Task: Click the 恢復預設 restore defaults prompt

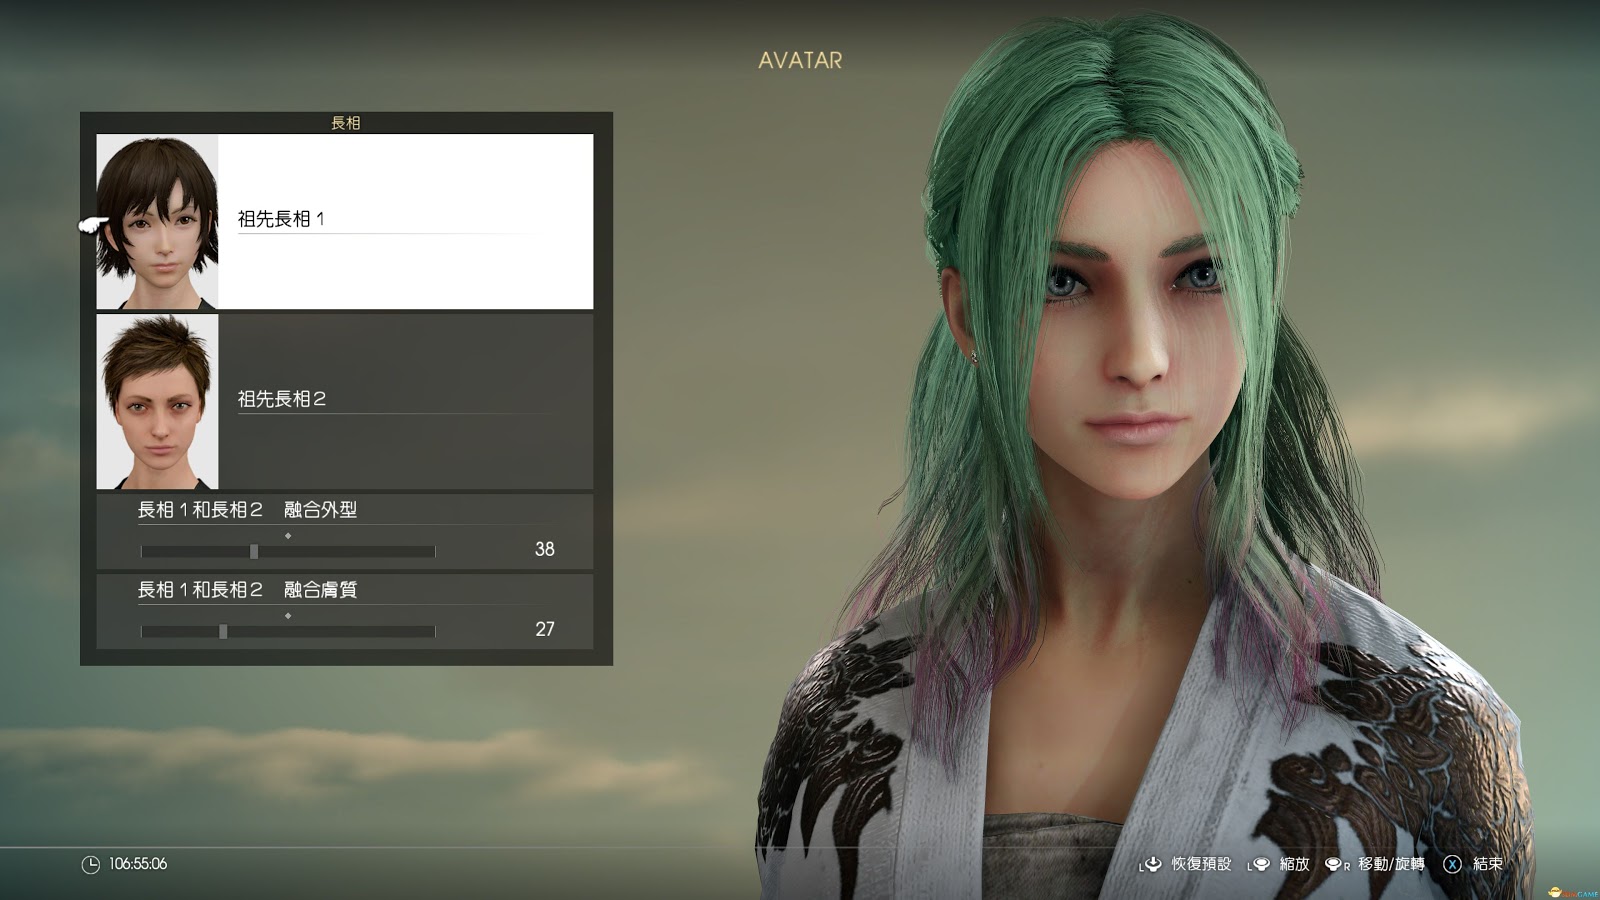Action: (1201, 863)
